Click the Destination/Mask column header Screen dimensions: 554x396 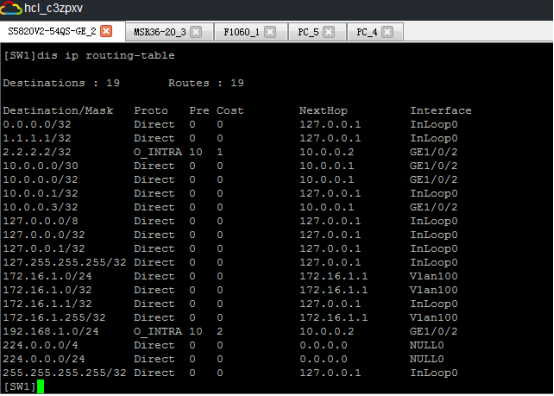tap(58, 111)
